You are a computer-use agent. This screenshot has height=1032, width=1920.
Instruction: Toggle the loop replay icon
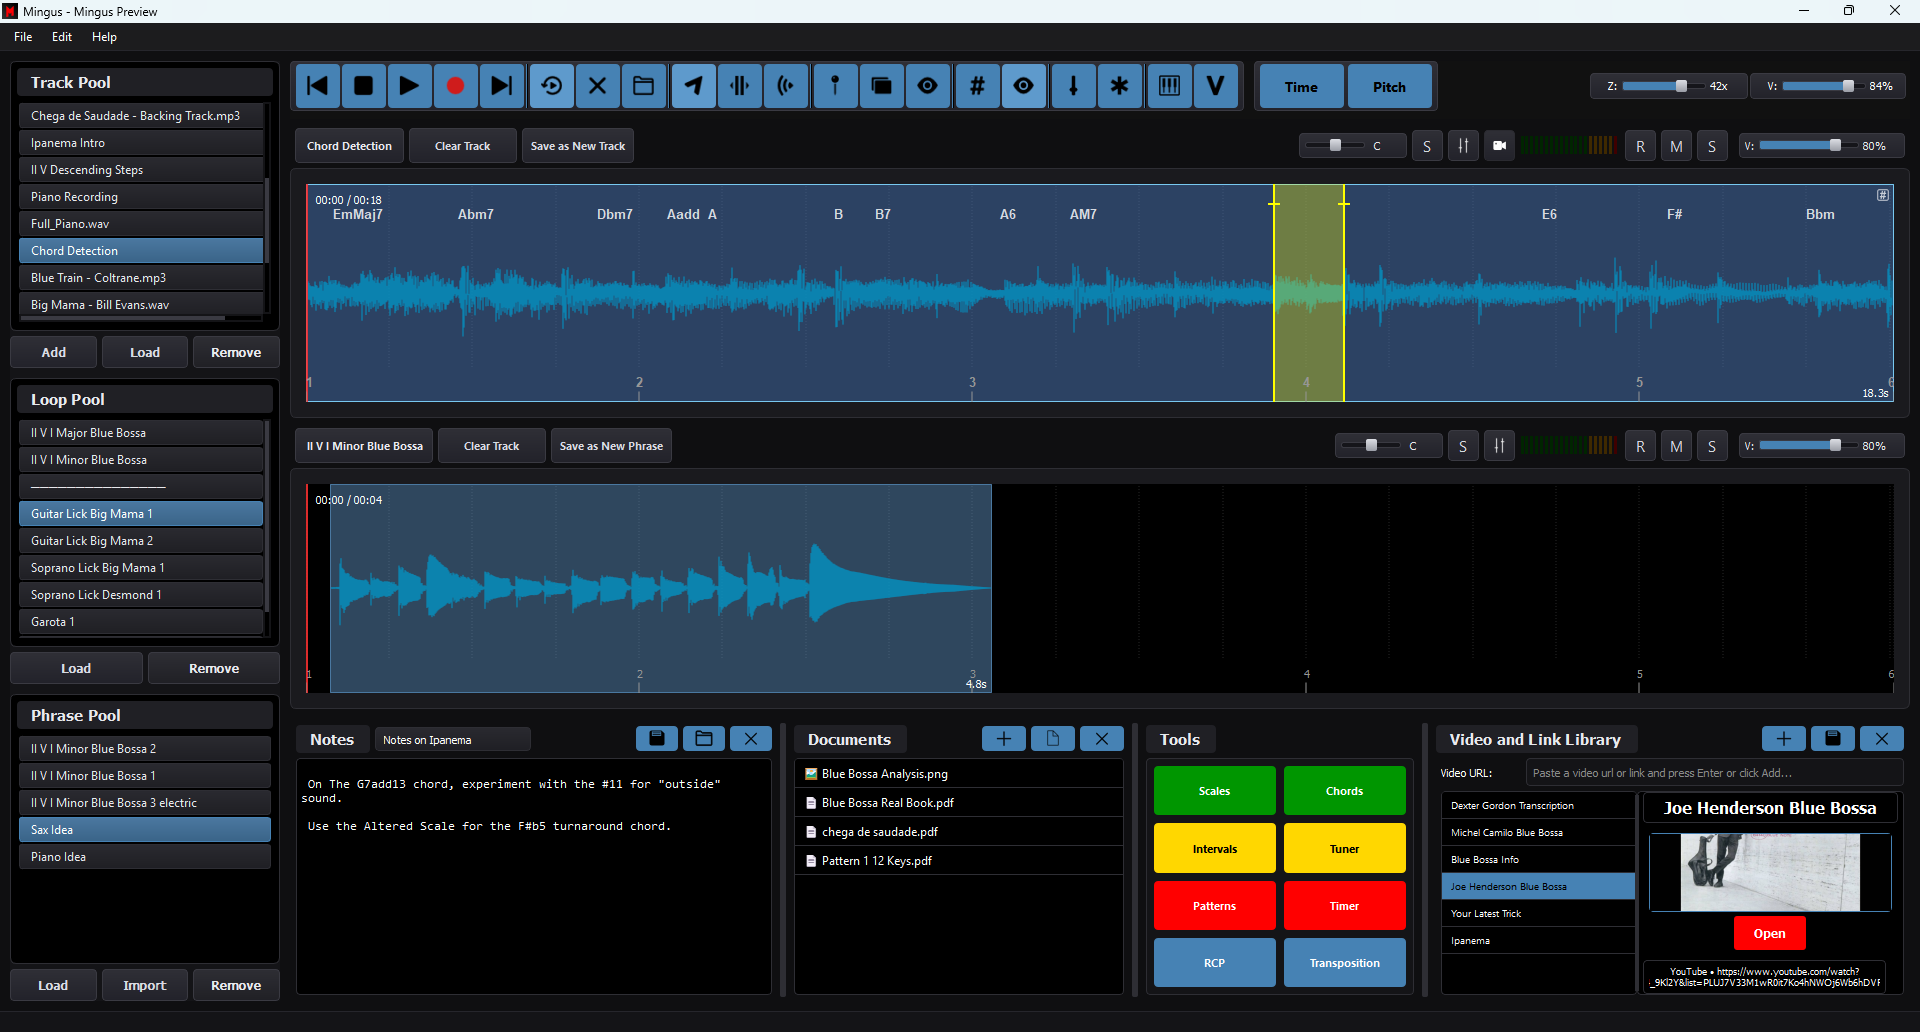coord(551,86)
